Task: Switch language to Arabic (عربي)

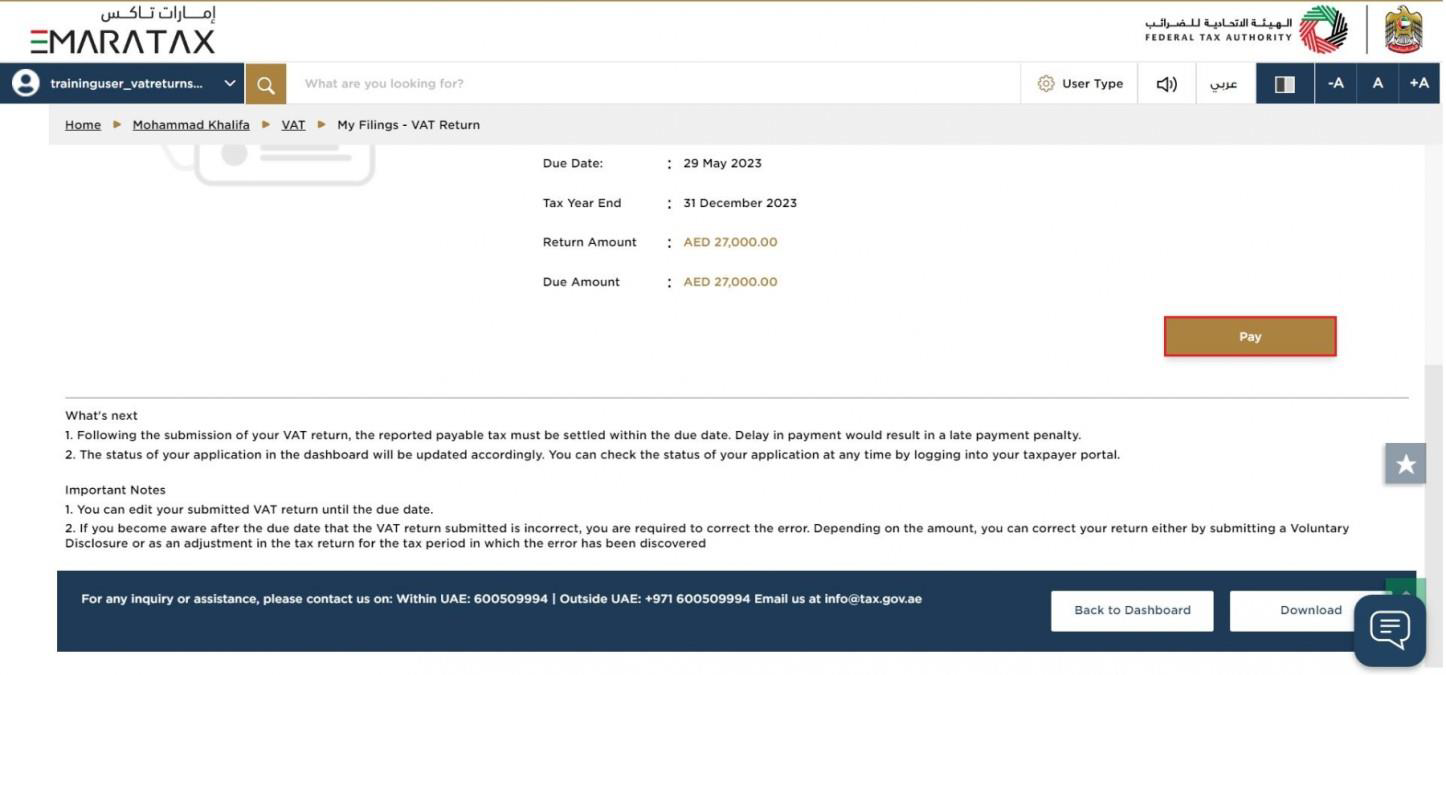Action: pos(1224,84)
